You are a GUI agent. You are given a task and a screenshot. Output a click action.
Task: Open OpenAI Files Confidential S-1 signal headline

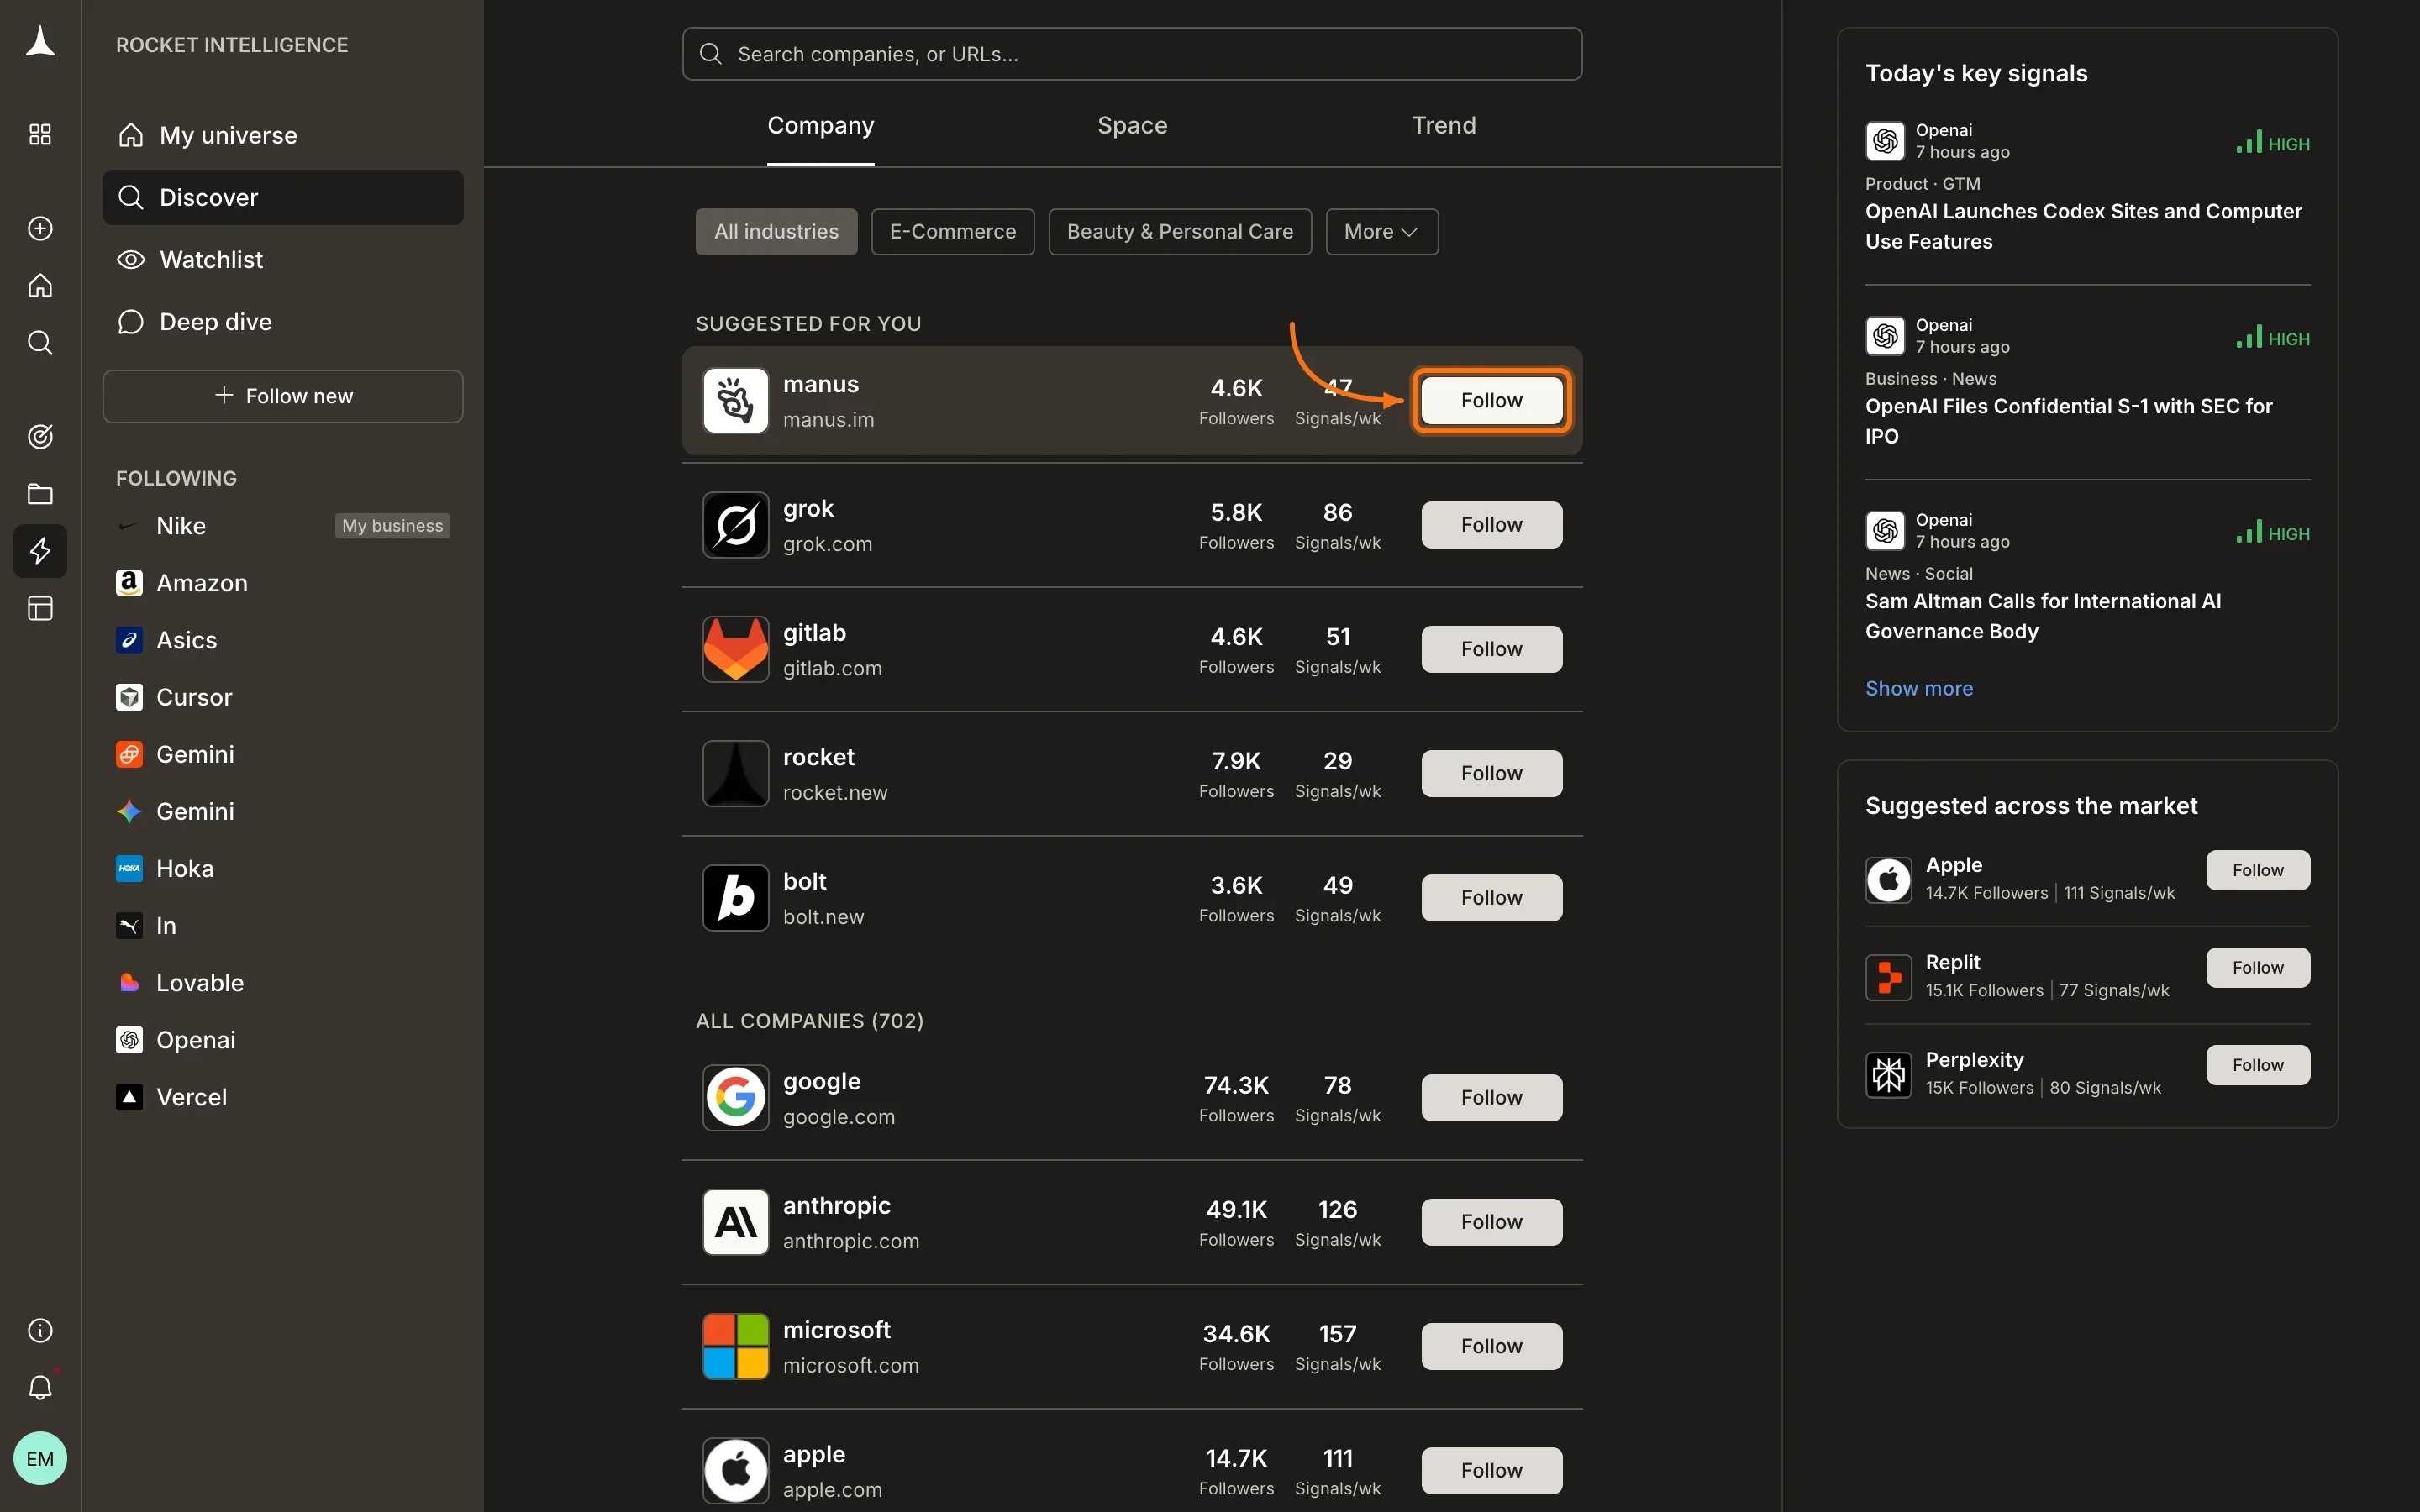[x=2068, y=421]
